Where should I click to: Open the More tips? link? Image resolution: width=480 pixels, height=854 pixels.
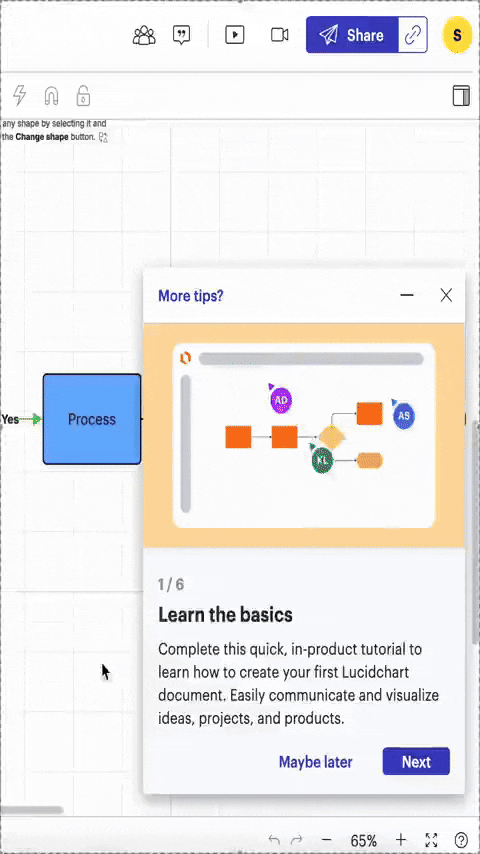tap(191, 296)
